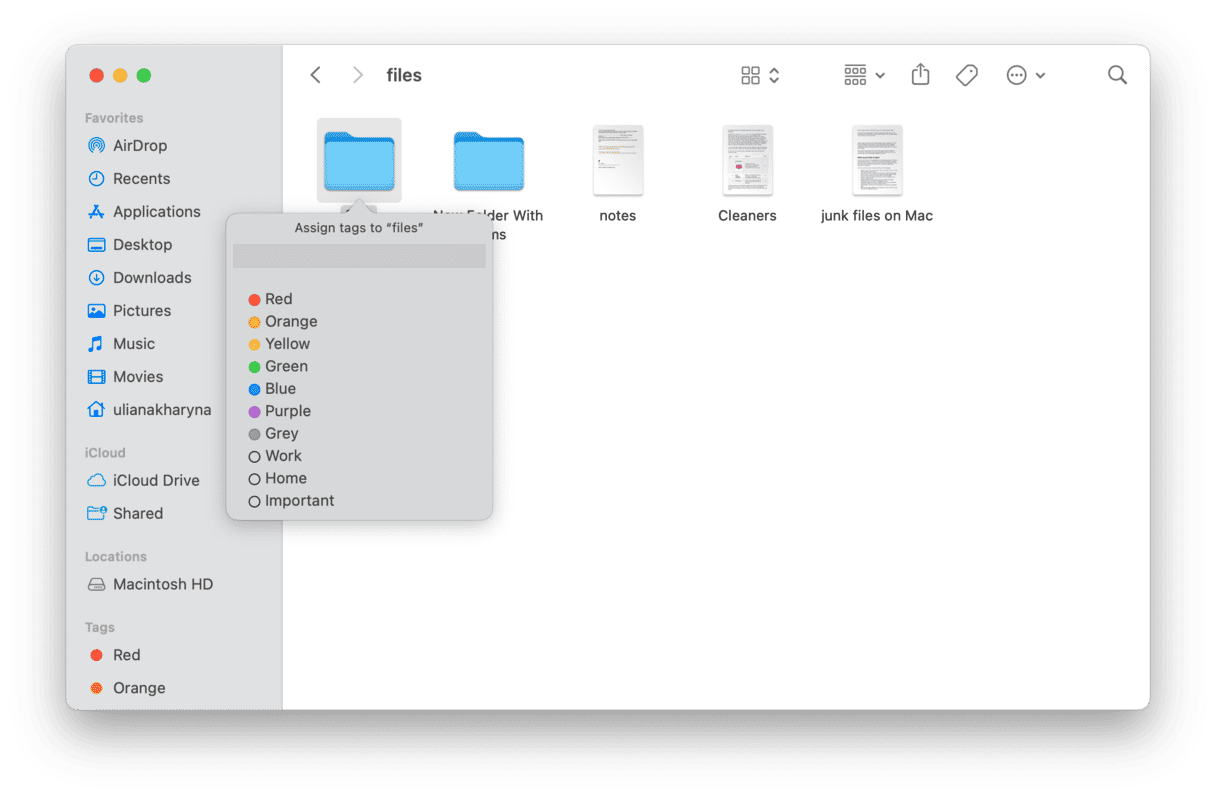
Task: Click the tag name input field
Action: [x=359, y=256]
